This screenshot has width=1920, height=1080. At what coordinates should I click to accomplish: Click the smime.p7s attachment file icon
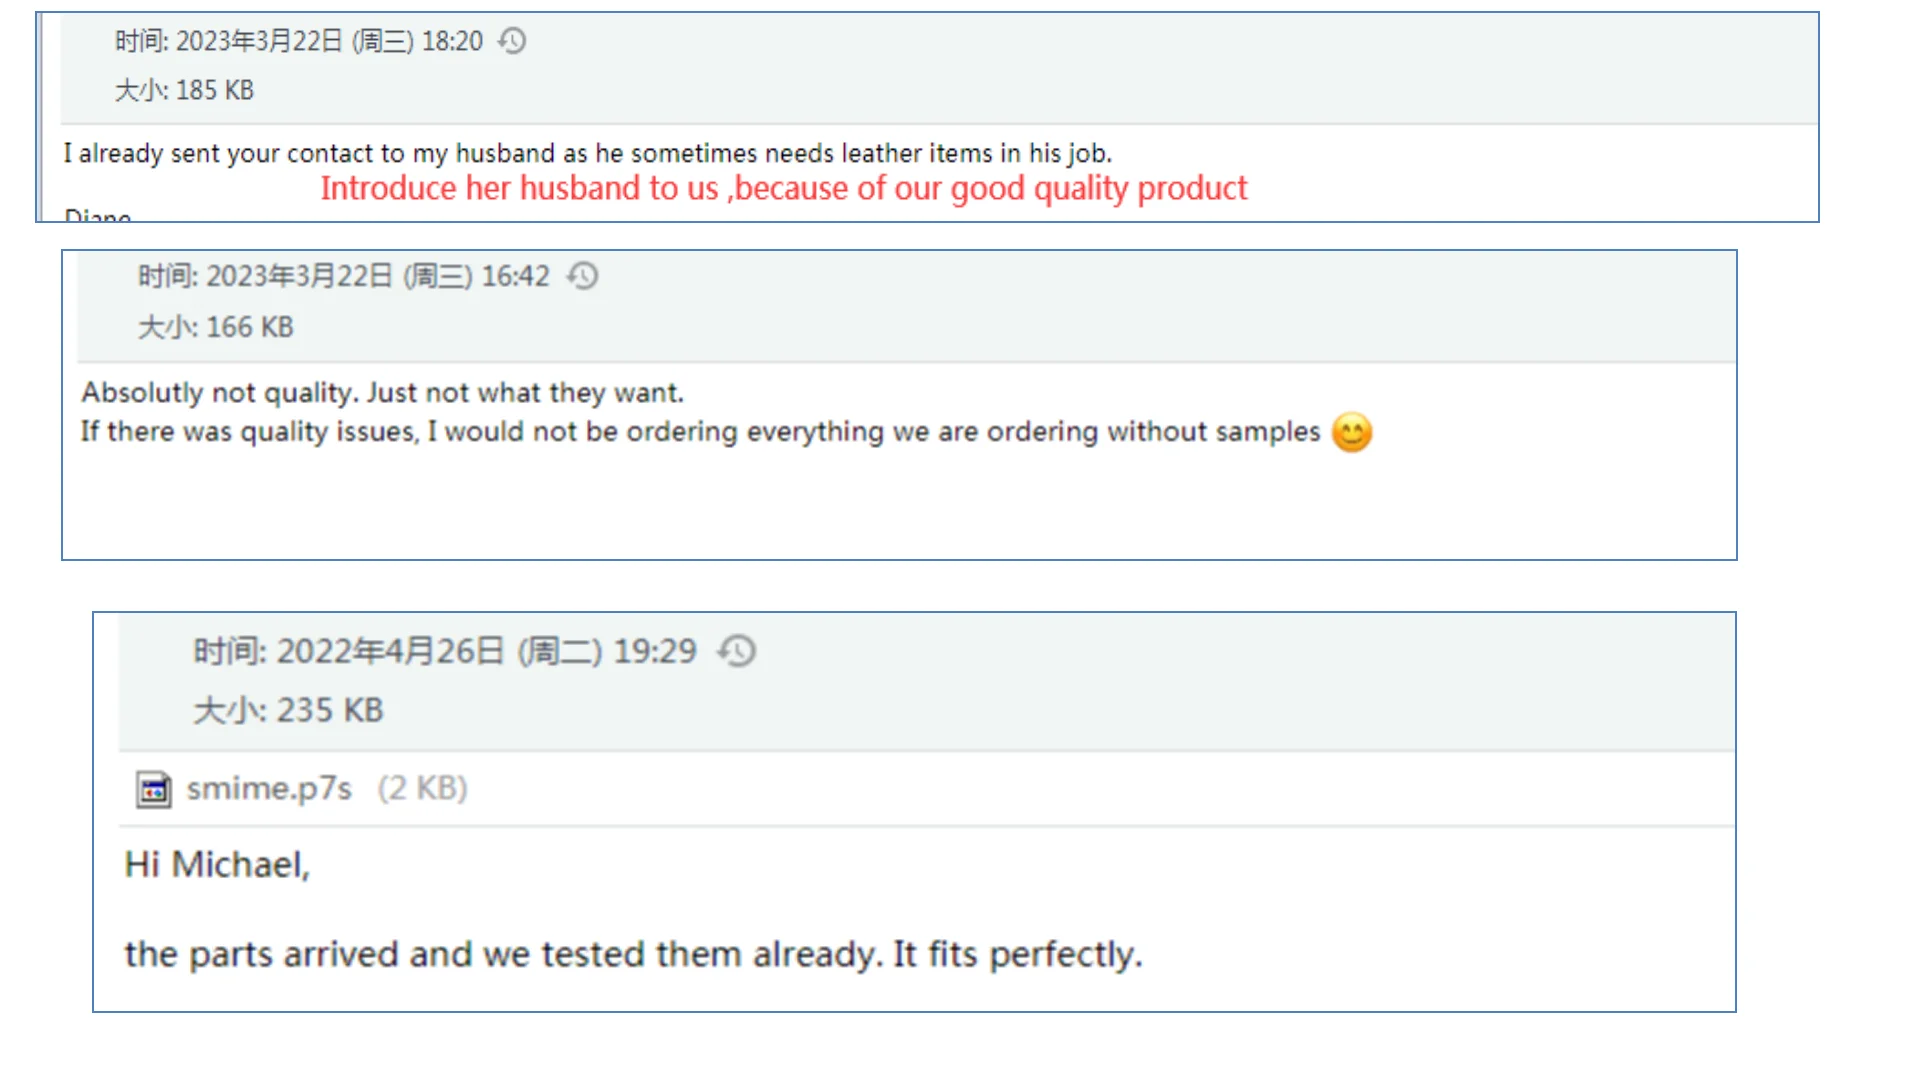[x=153, y=789]
